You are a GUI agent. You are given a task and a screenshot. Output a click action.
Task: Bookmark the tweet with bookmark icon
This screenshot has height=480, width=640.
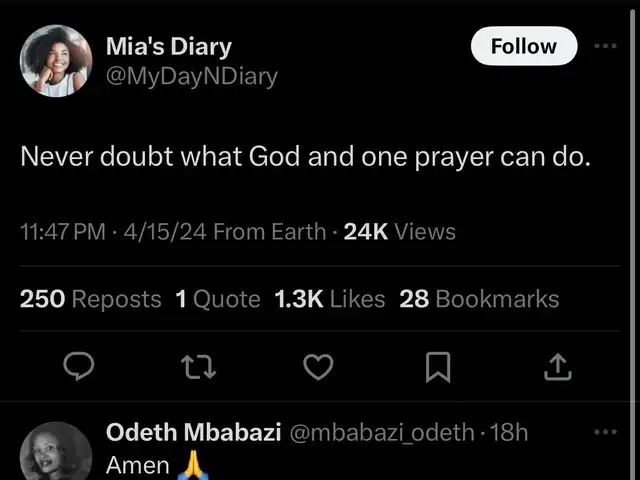[437, 369]
